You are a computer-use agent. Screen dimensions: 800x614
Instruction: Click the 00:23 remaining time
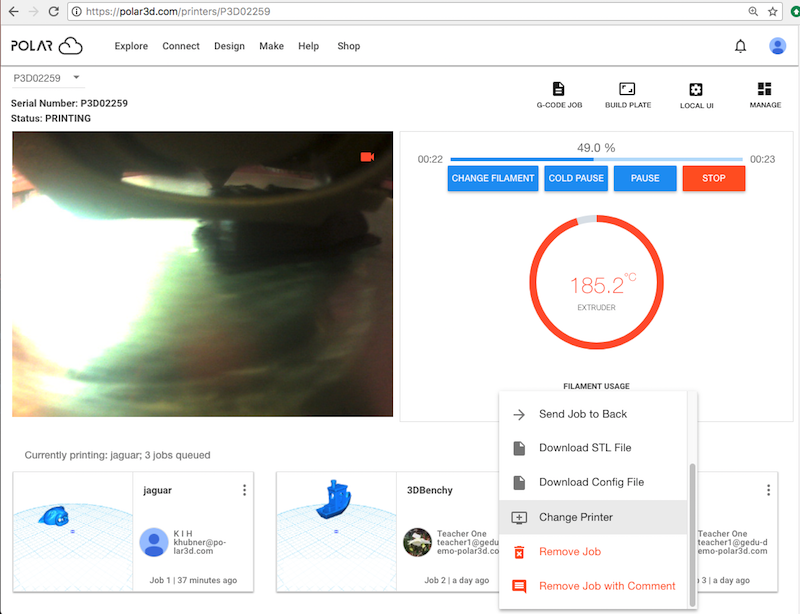(x=762, y=159)
